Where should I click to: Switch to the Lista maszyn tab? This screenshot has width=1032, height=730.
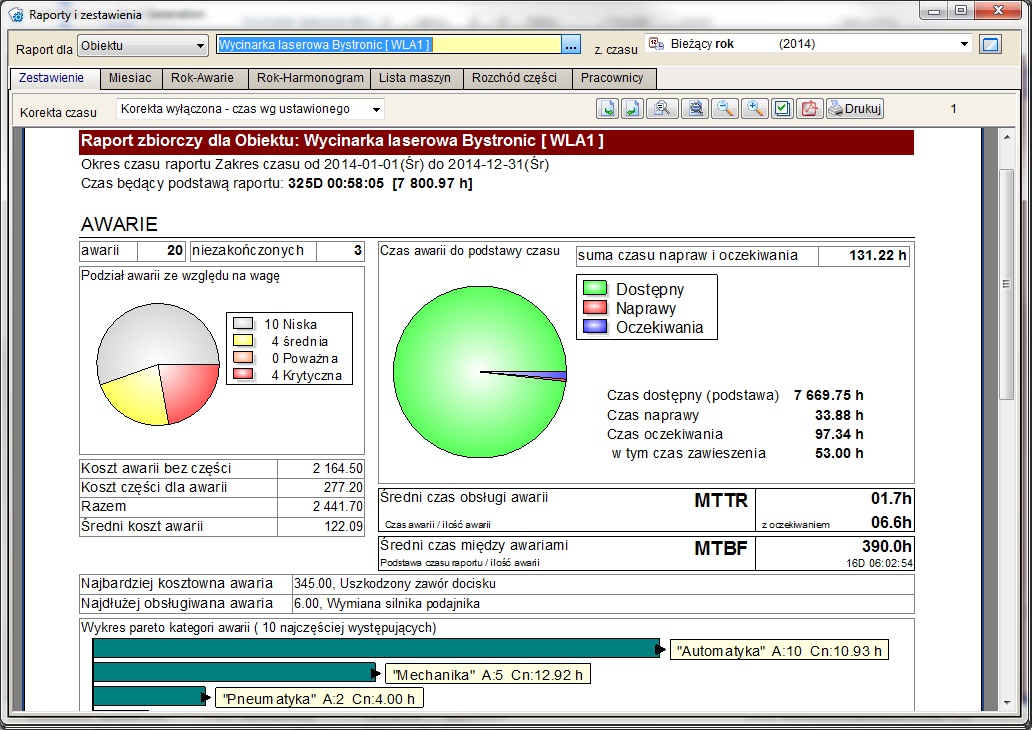(415, 78)
